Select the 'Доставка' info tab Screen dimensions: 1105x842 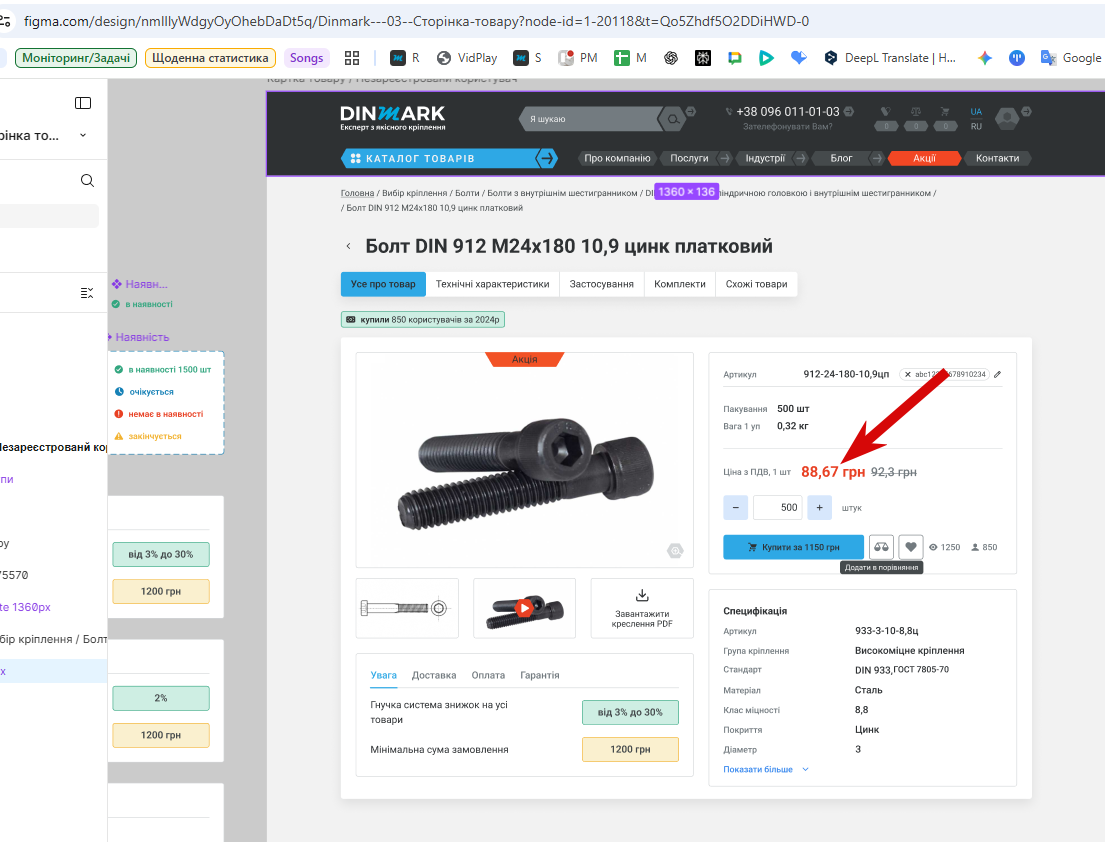point(434,675)
